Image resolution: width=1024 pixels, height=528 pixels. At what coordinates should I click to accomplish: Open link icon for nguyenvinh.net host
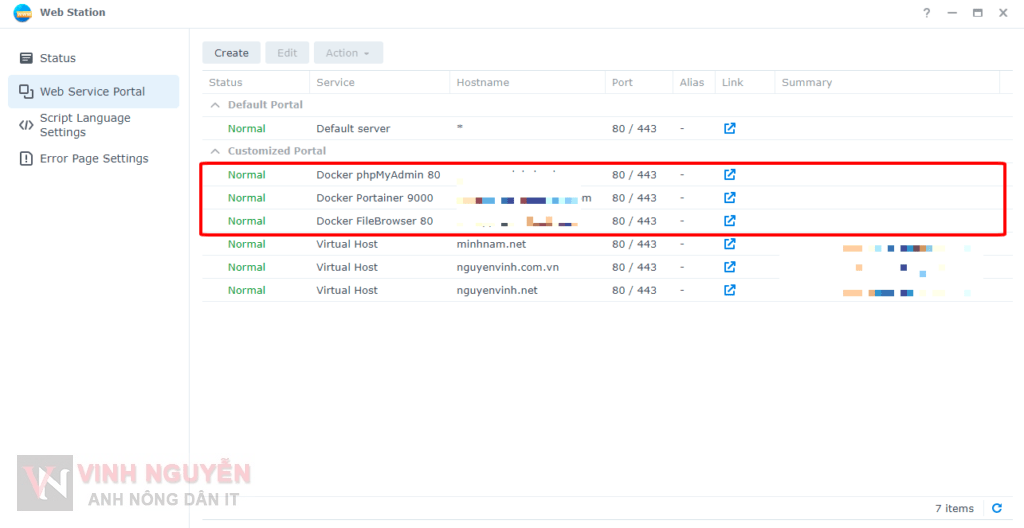730,290
